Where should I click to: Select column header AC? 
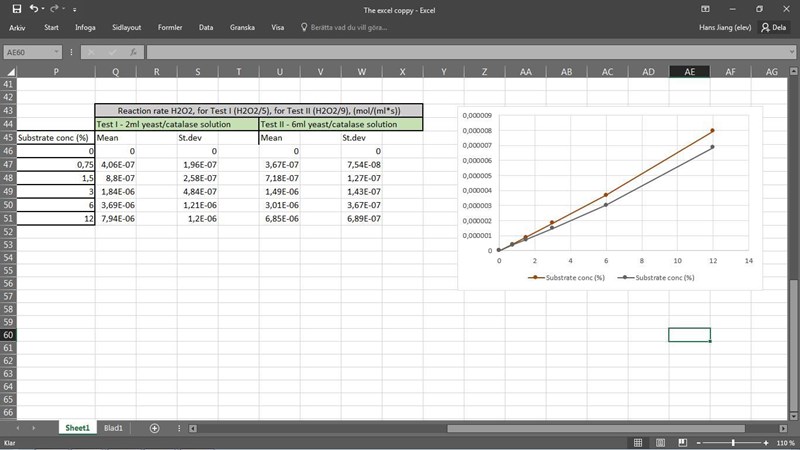coord(607,71)
